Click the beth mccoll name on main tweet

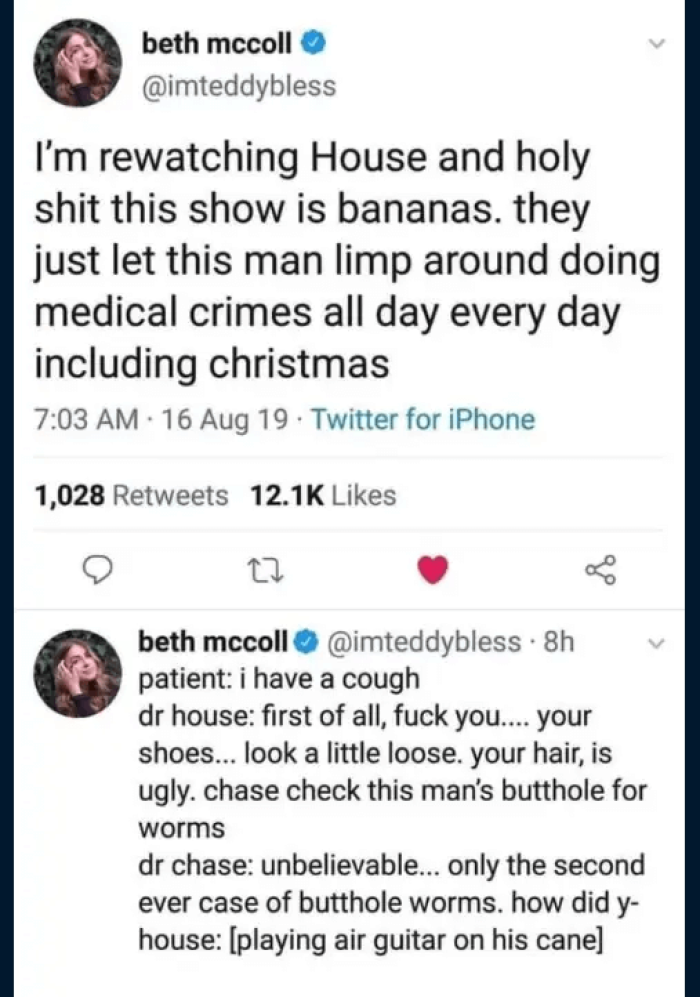tap(217, 43)
